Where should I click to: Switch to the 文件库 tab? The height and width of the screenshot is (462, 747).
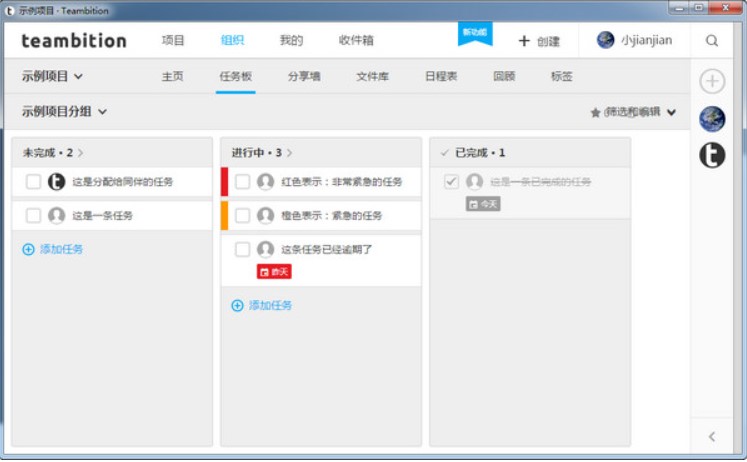click(x=373, y=76)
